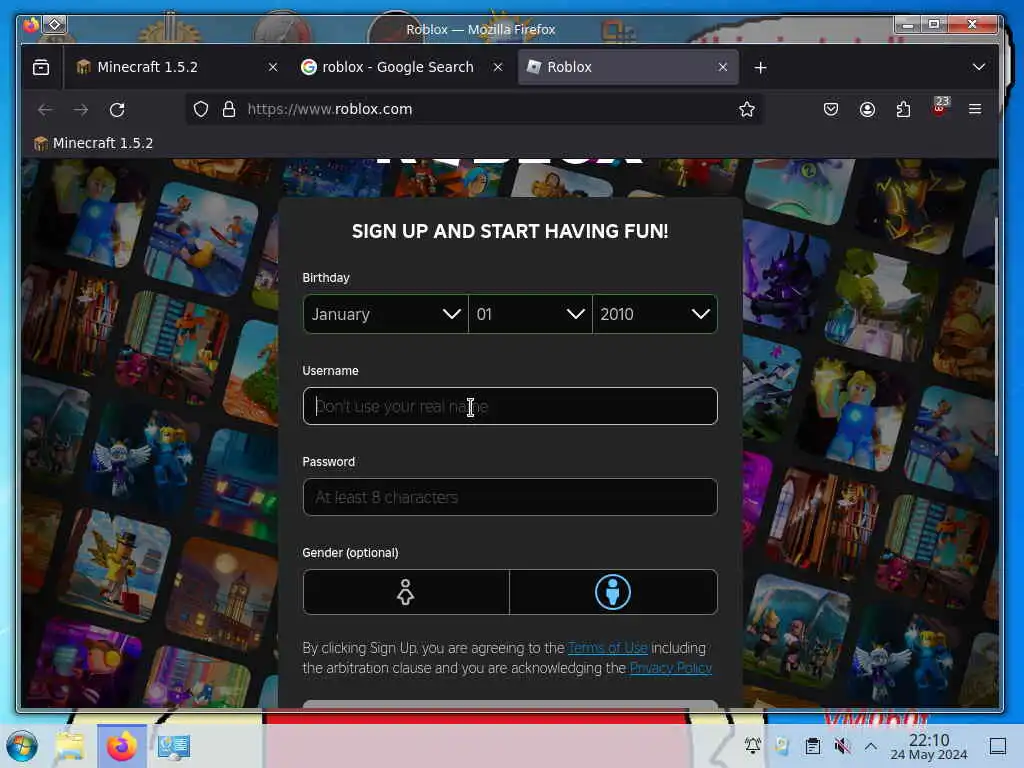
Task: Click the show desktop button
Action: [998, 746]
